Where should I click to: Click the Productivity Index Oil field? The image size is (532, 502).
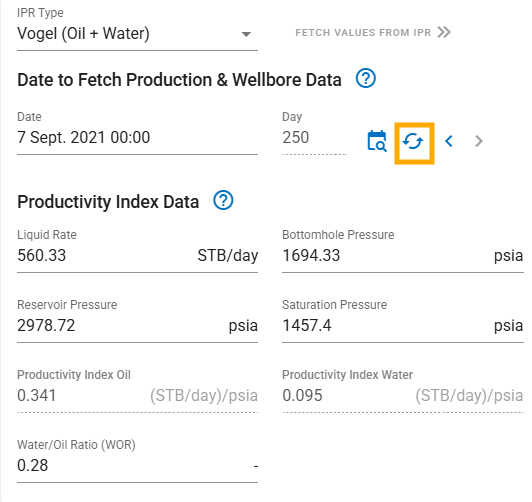coord(137,395)
